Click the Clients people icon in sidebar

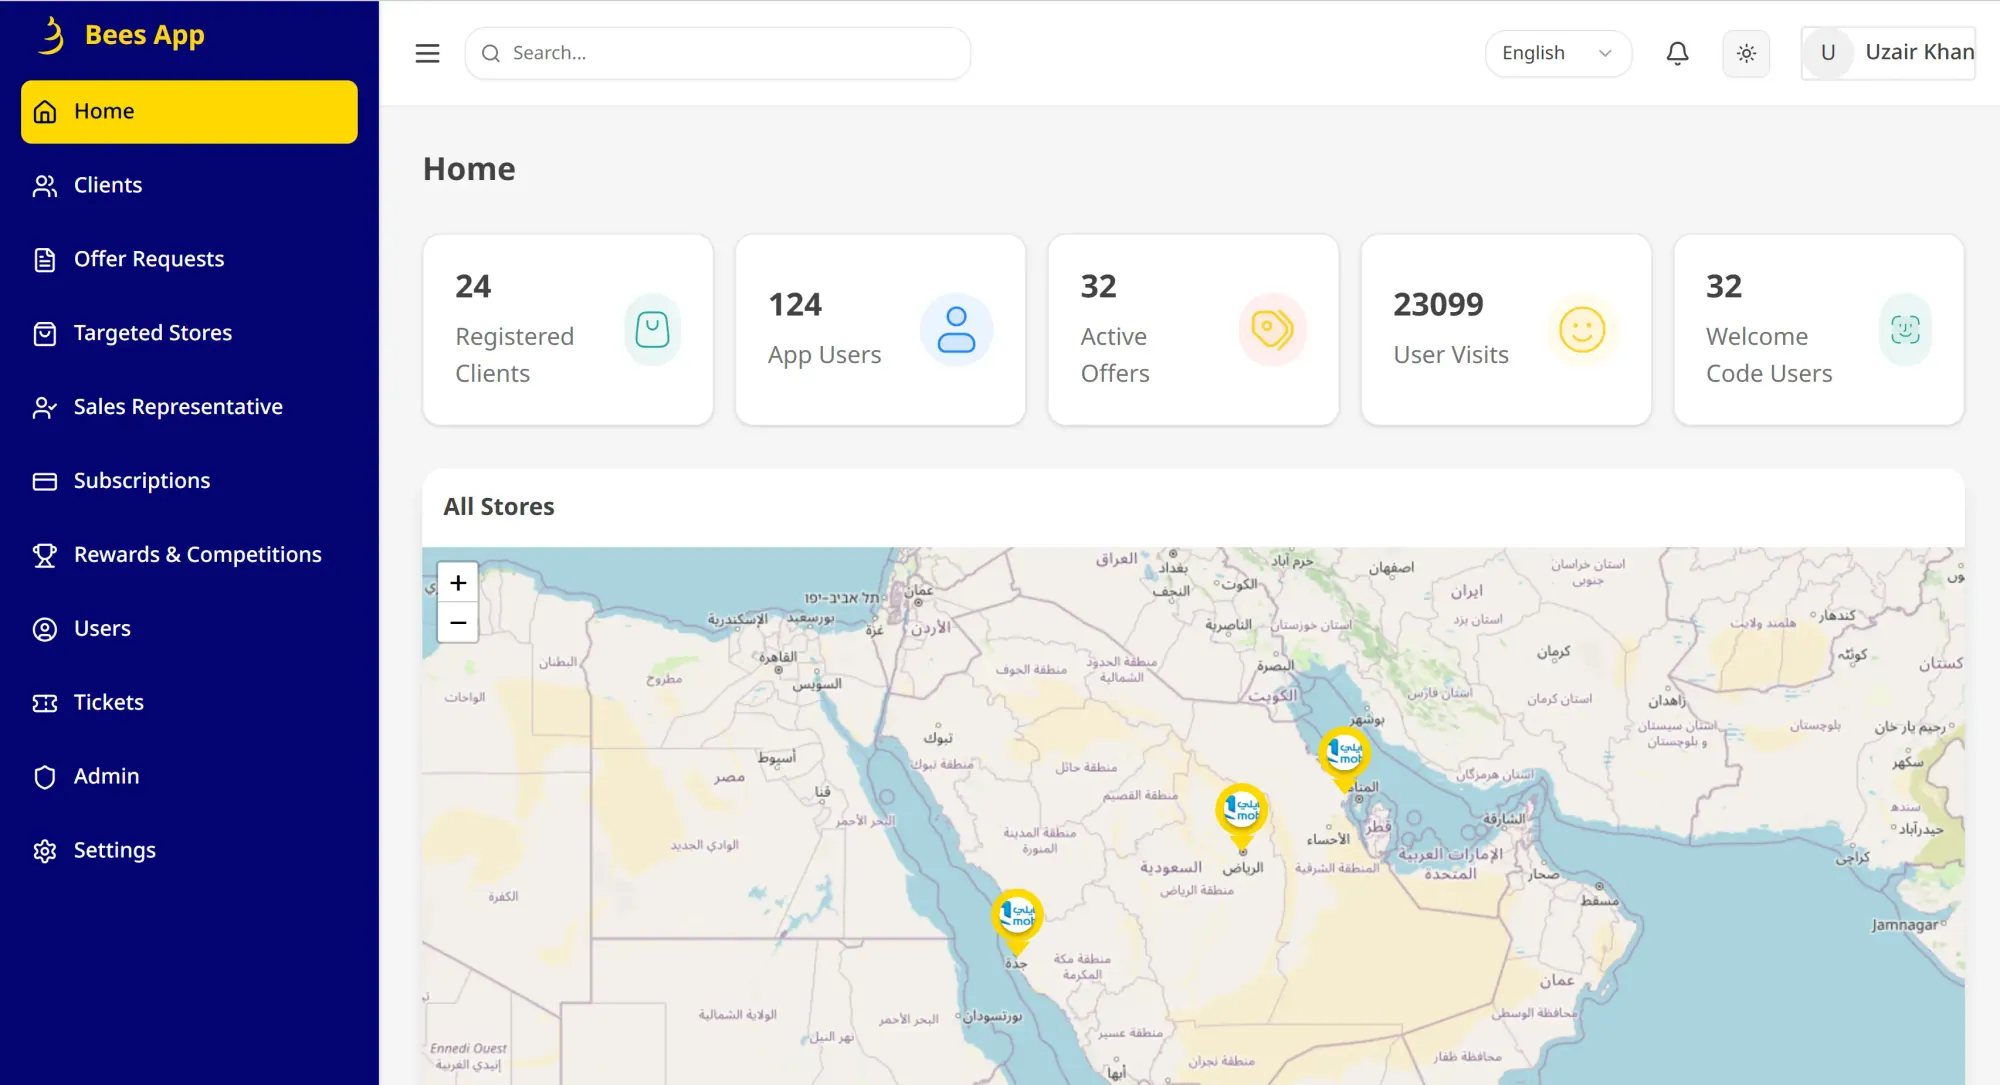[45, 185]
